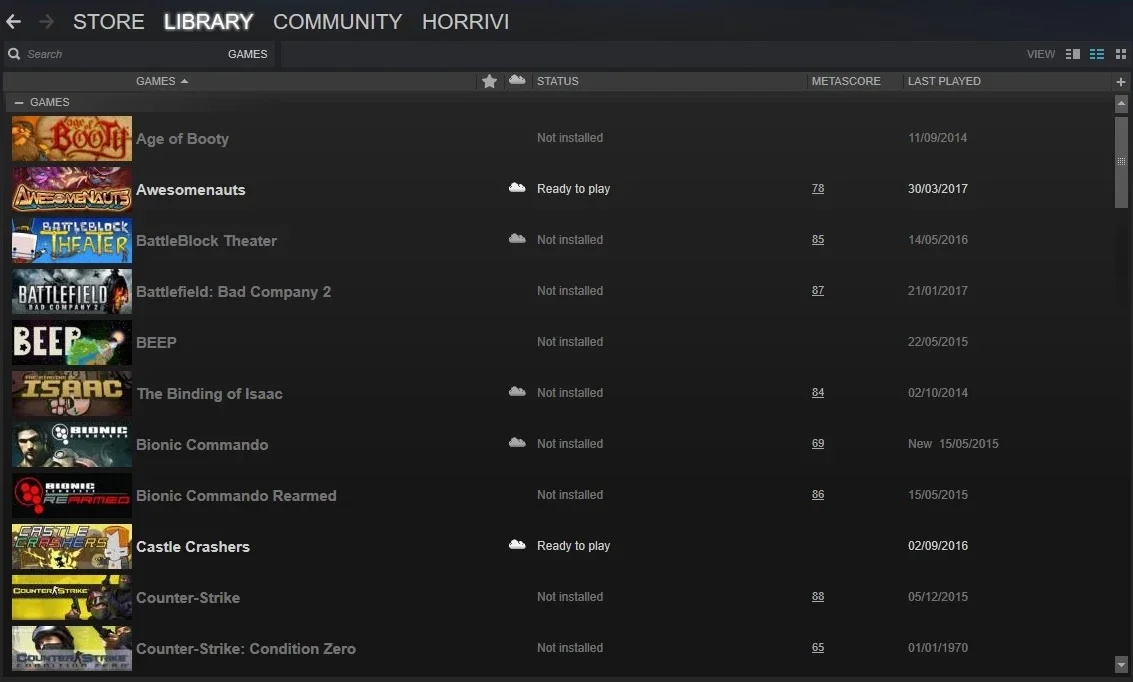Select the BEEP title
Screen dimensions: 1133x682
(156, 342)
